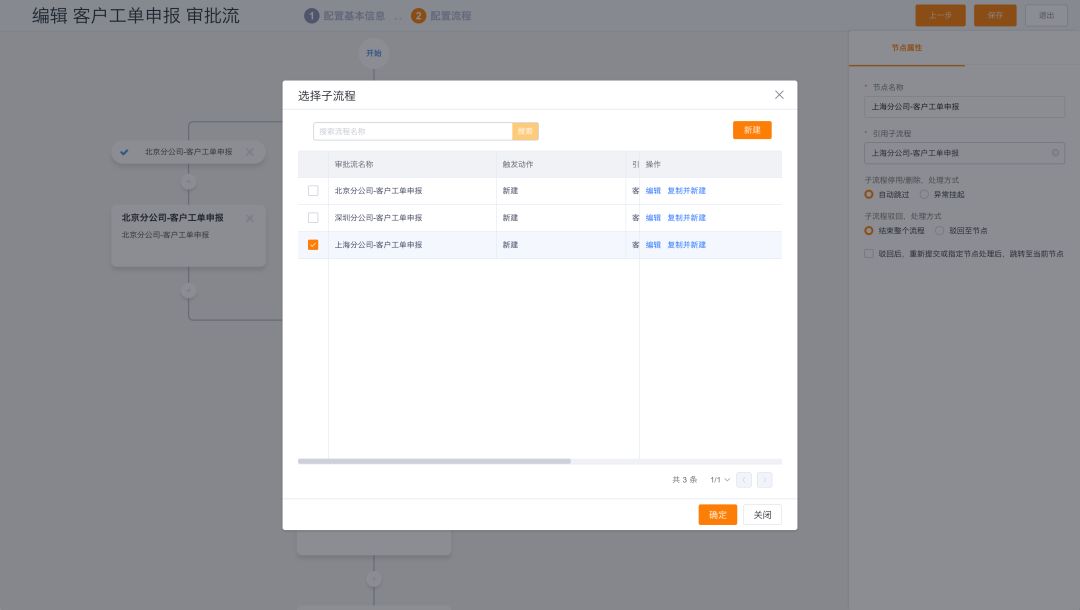Click the 搜索流程名称 search field

pos(413,132)
